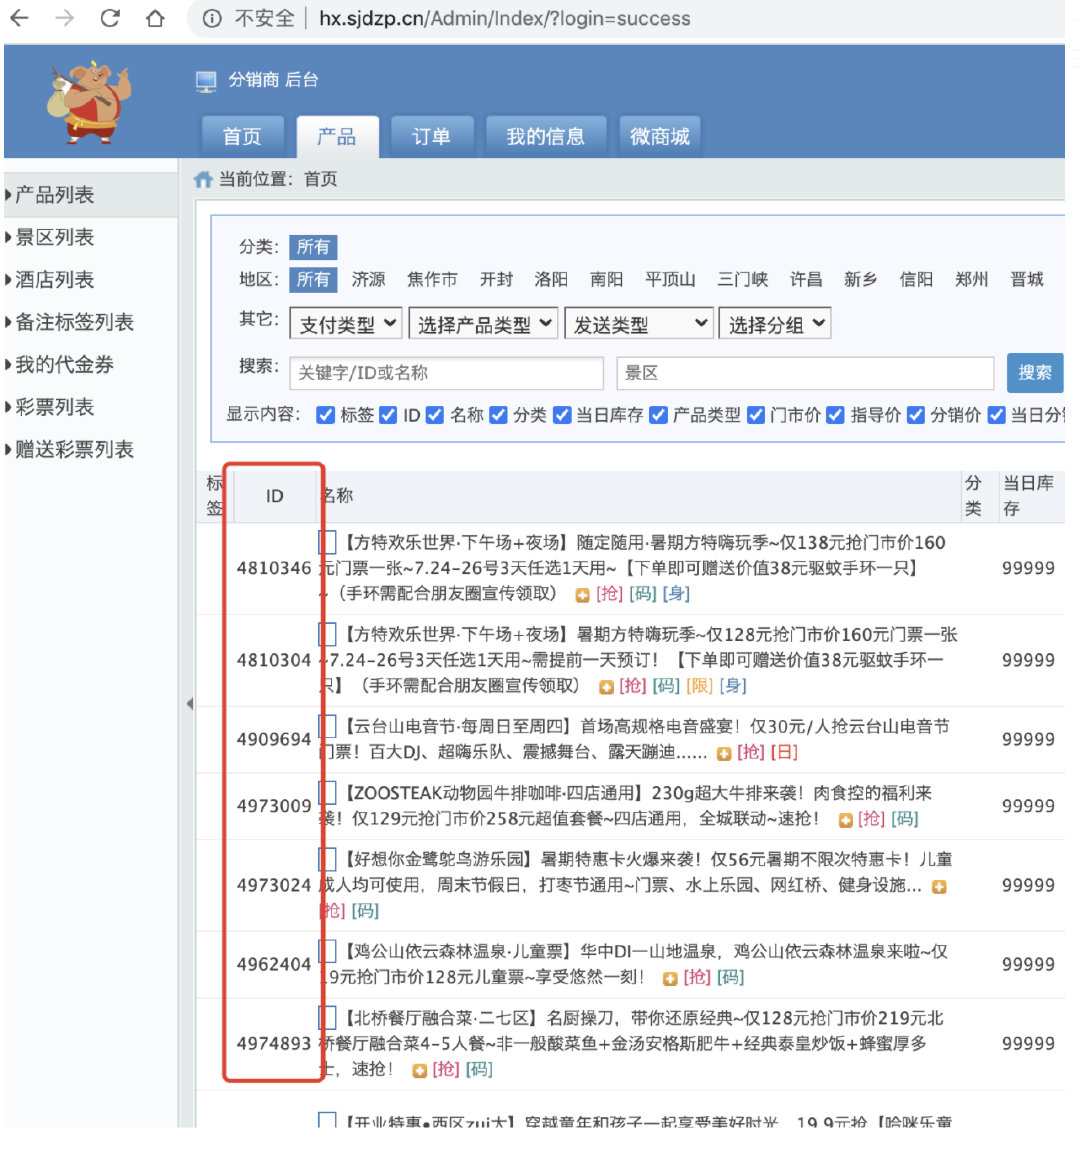This screenshot has height=1149, width=1080.
Task: Click the house icon in breadcrumb
Action: (x=203, y=179)
